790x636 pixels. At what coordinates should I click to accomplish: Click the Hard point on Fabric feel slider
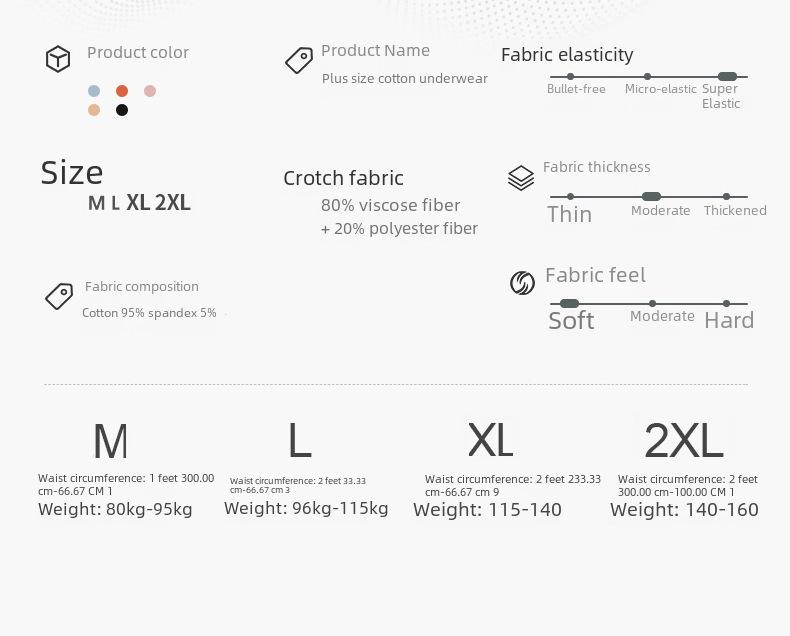[x=726, y=303]
